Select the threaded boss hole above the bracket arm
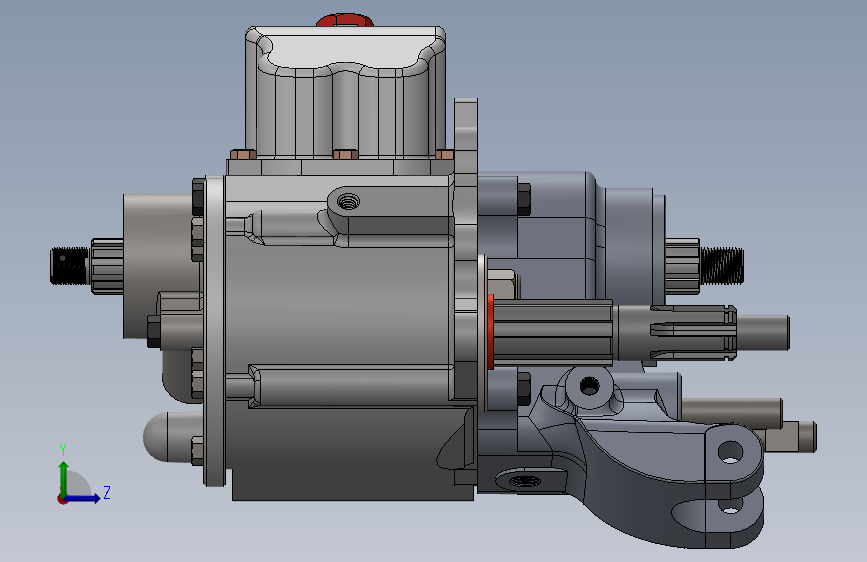The image size is (867, 562). [589, 386]
